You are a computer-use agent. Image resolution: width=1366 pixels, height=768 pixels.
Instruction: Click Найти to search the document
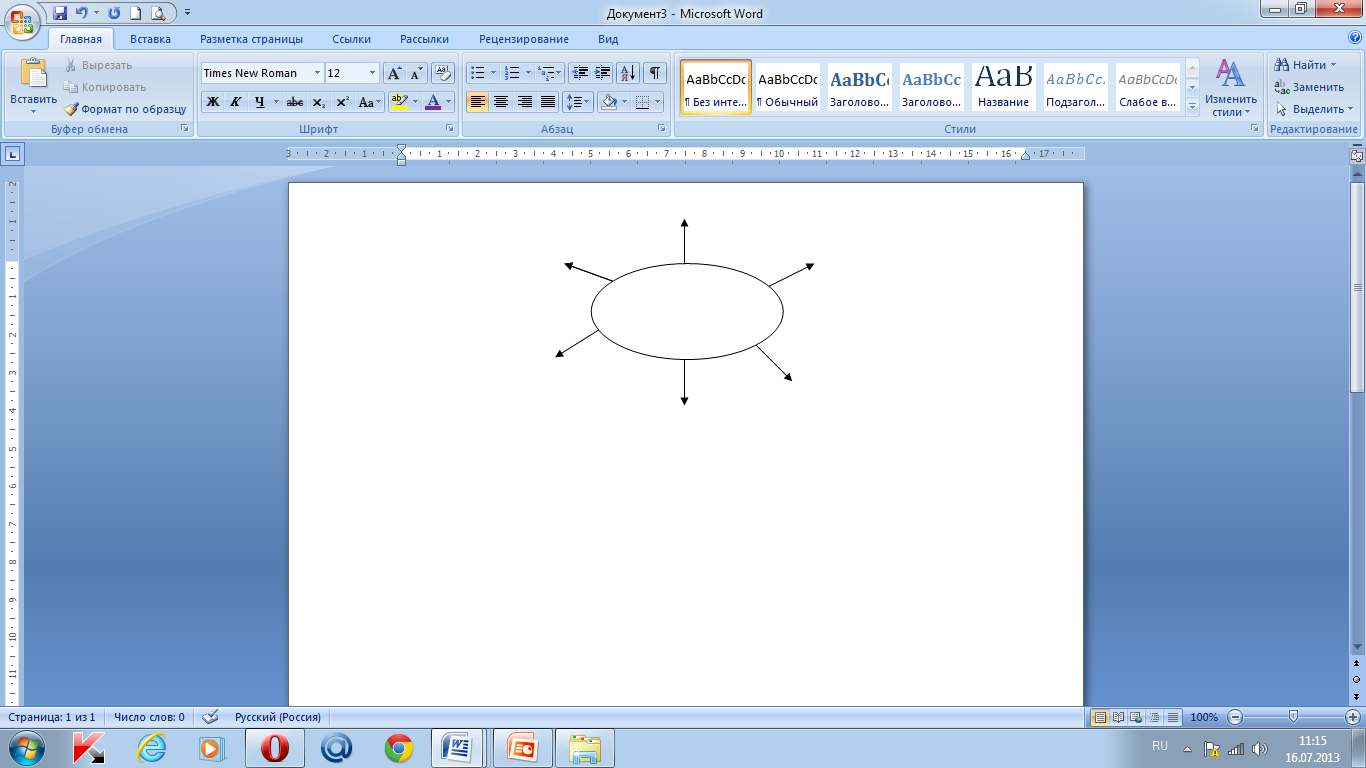[x=1307, y=65]
